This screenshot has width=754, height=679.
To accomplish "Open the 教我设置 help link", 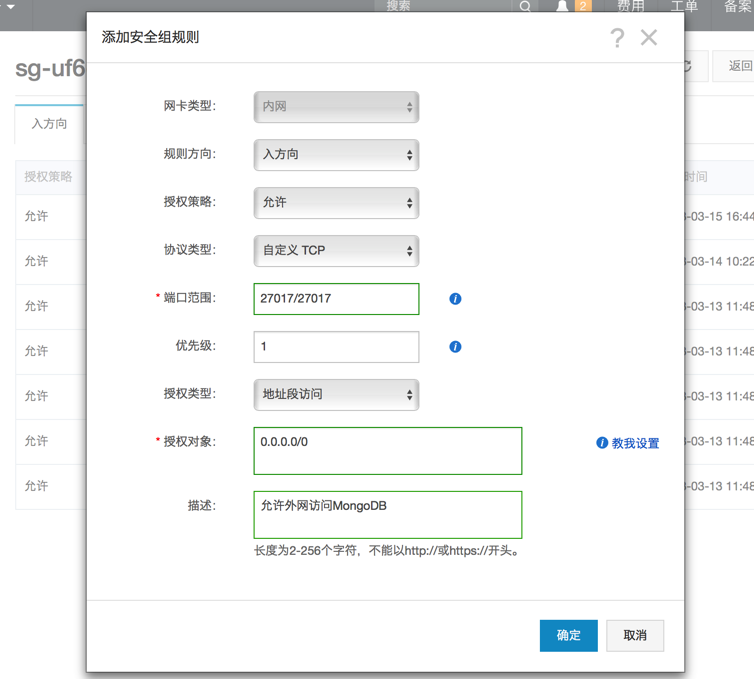I will click(635, 443).
